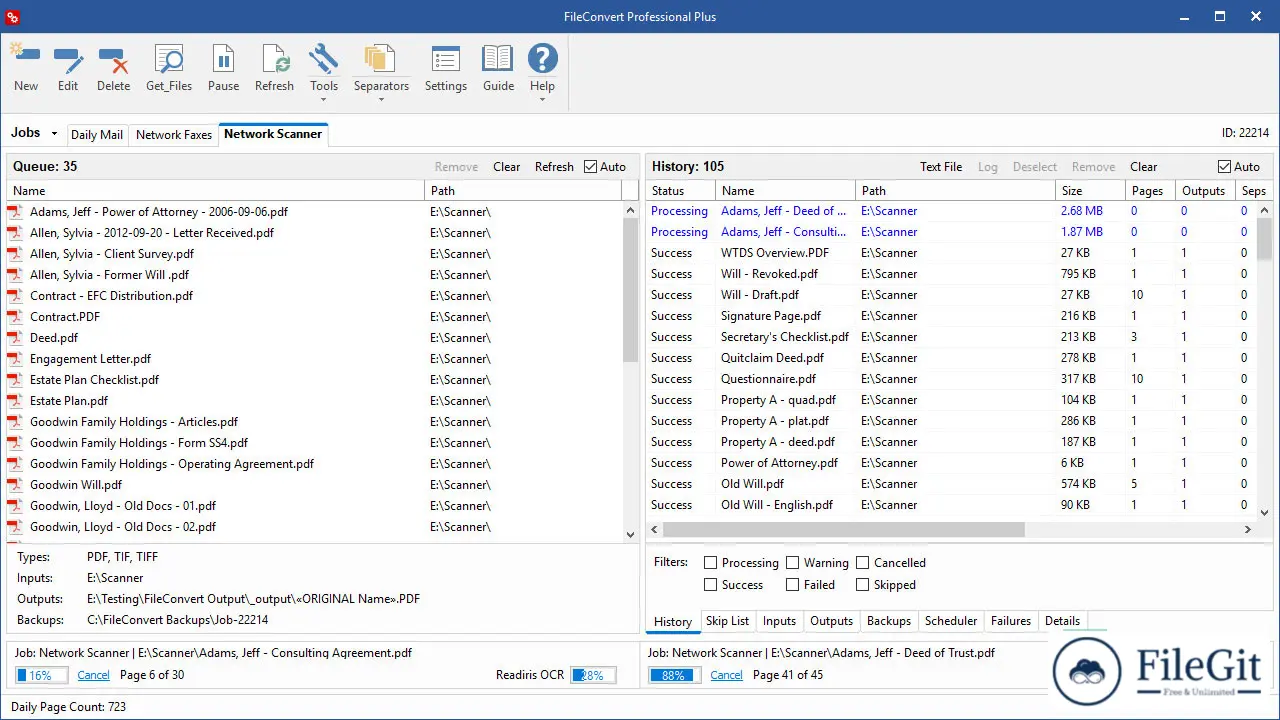Select Power of Attorney.pdf history row
Image resolution: width=1280 pixels, height=720 pixels.
[950, 463]
